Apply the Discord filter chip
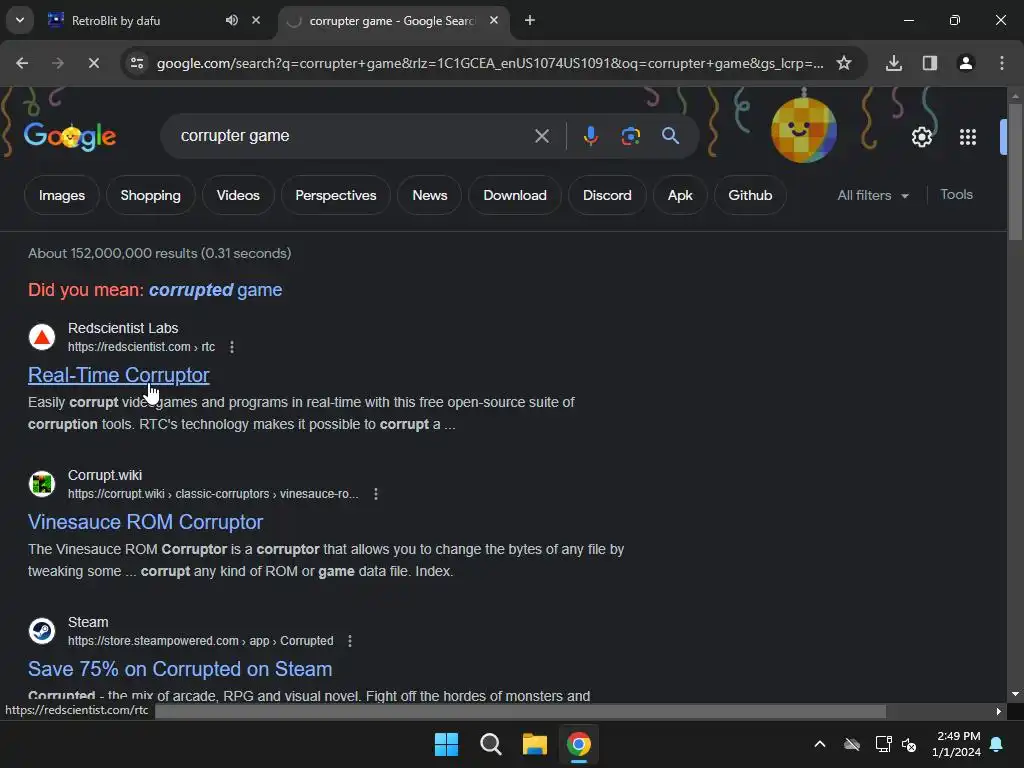The height and width of the screenshot is (768, 1024). pos(607,195)
